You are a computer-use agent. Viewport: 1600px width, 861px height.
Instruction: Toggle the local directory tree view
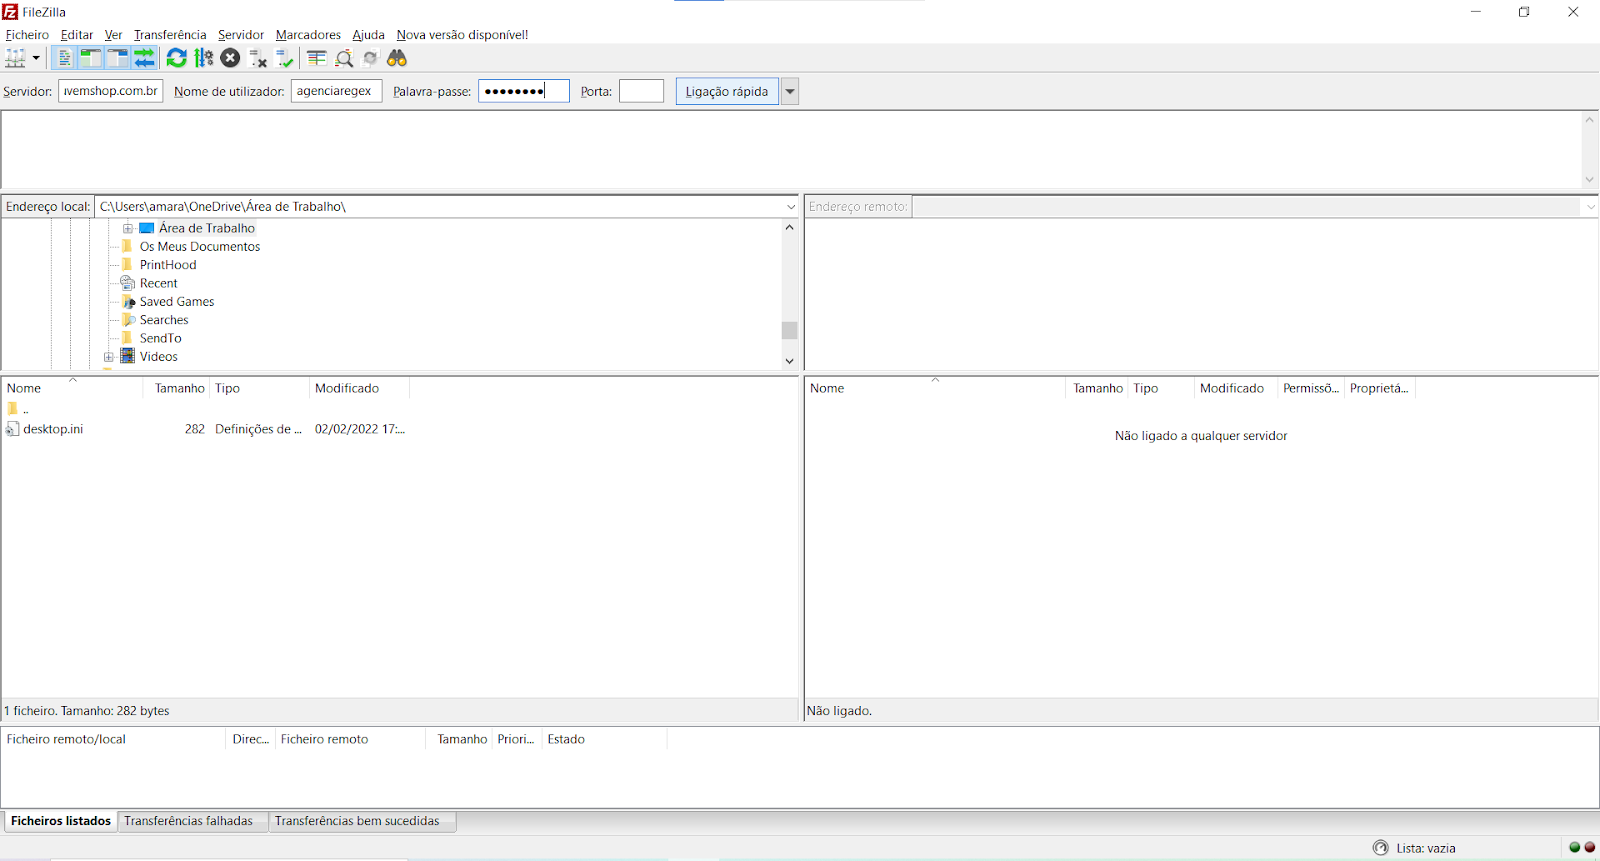click(91, 58)
